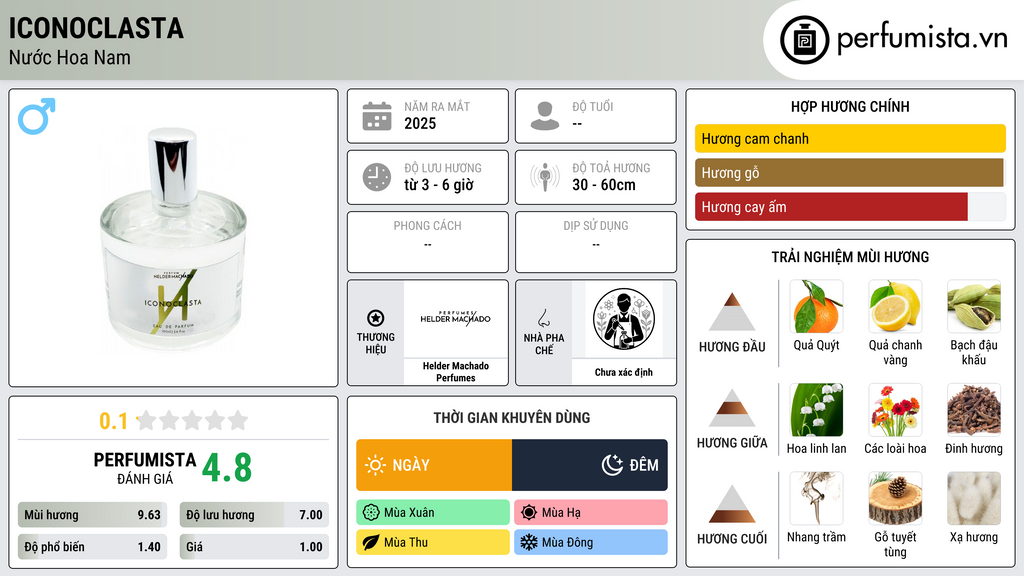Click the Xạ hương musk image

coord(974,498)
